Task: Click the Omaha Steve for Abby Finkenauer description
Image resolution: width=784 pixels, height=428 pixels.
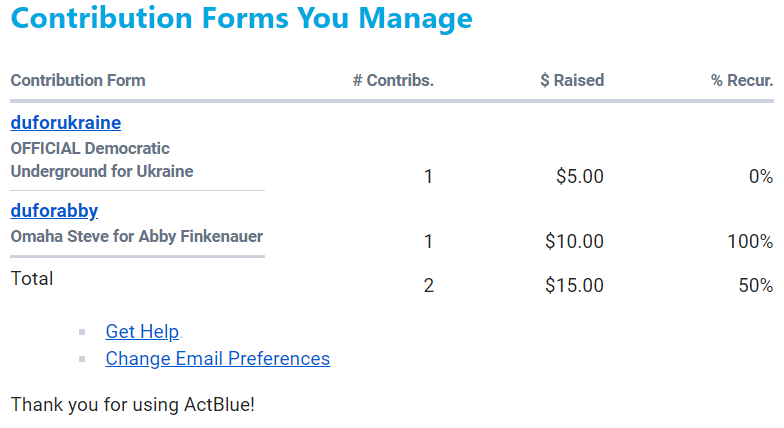Action: click(137, 237)
